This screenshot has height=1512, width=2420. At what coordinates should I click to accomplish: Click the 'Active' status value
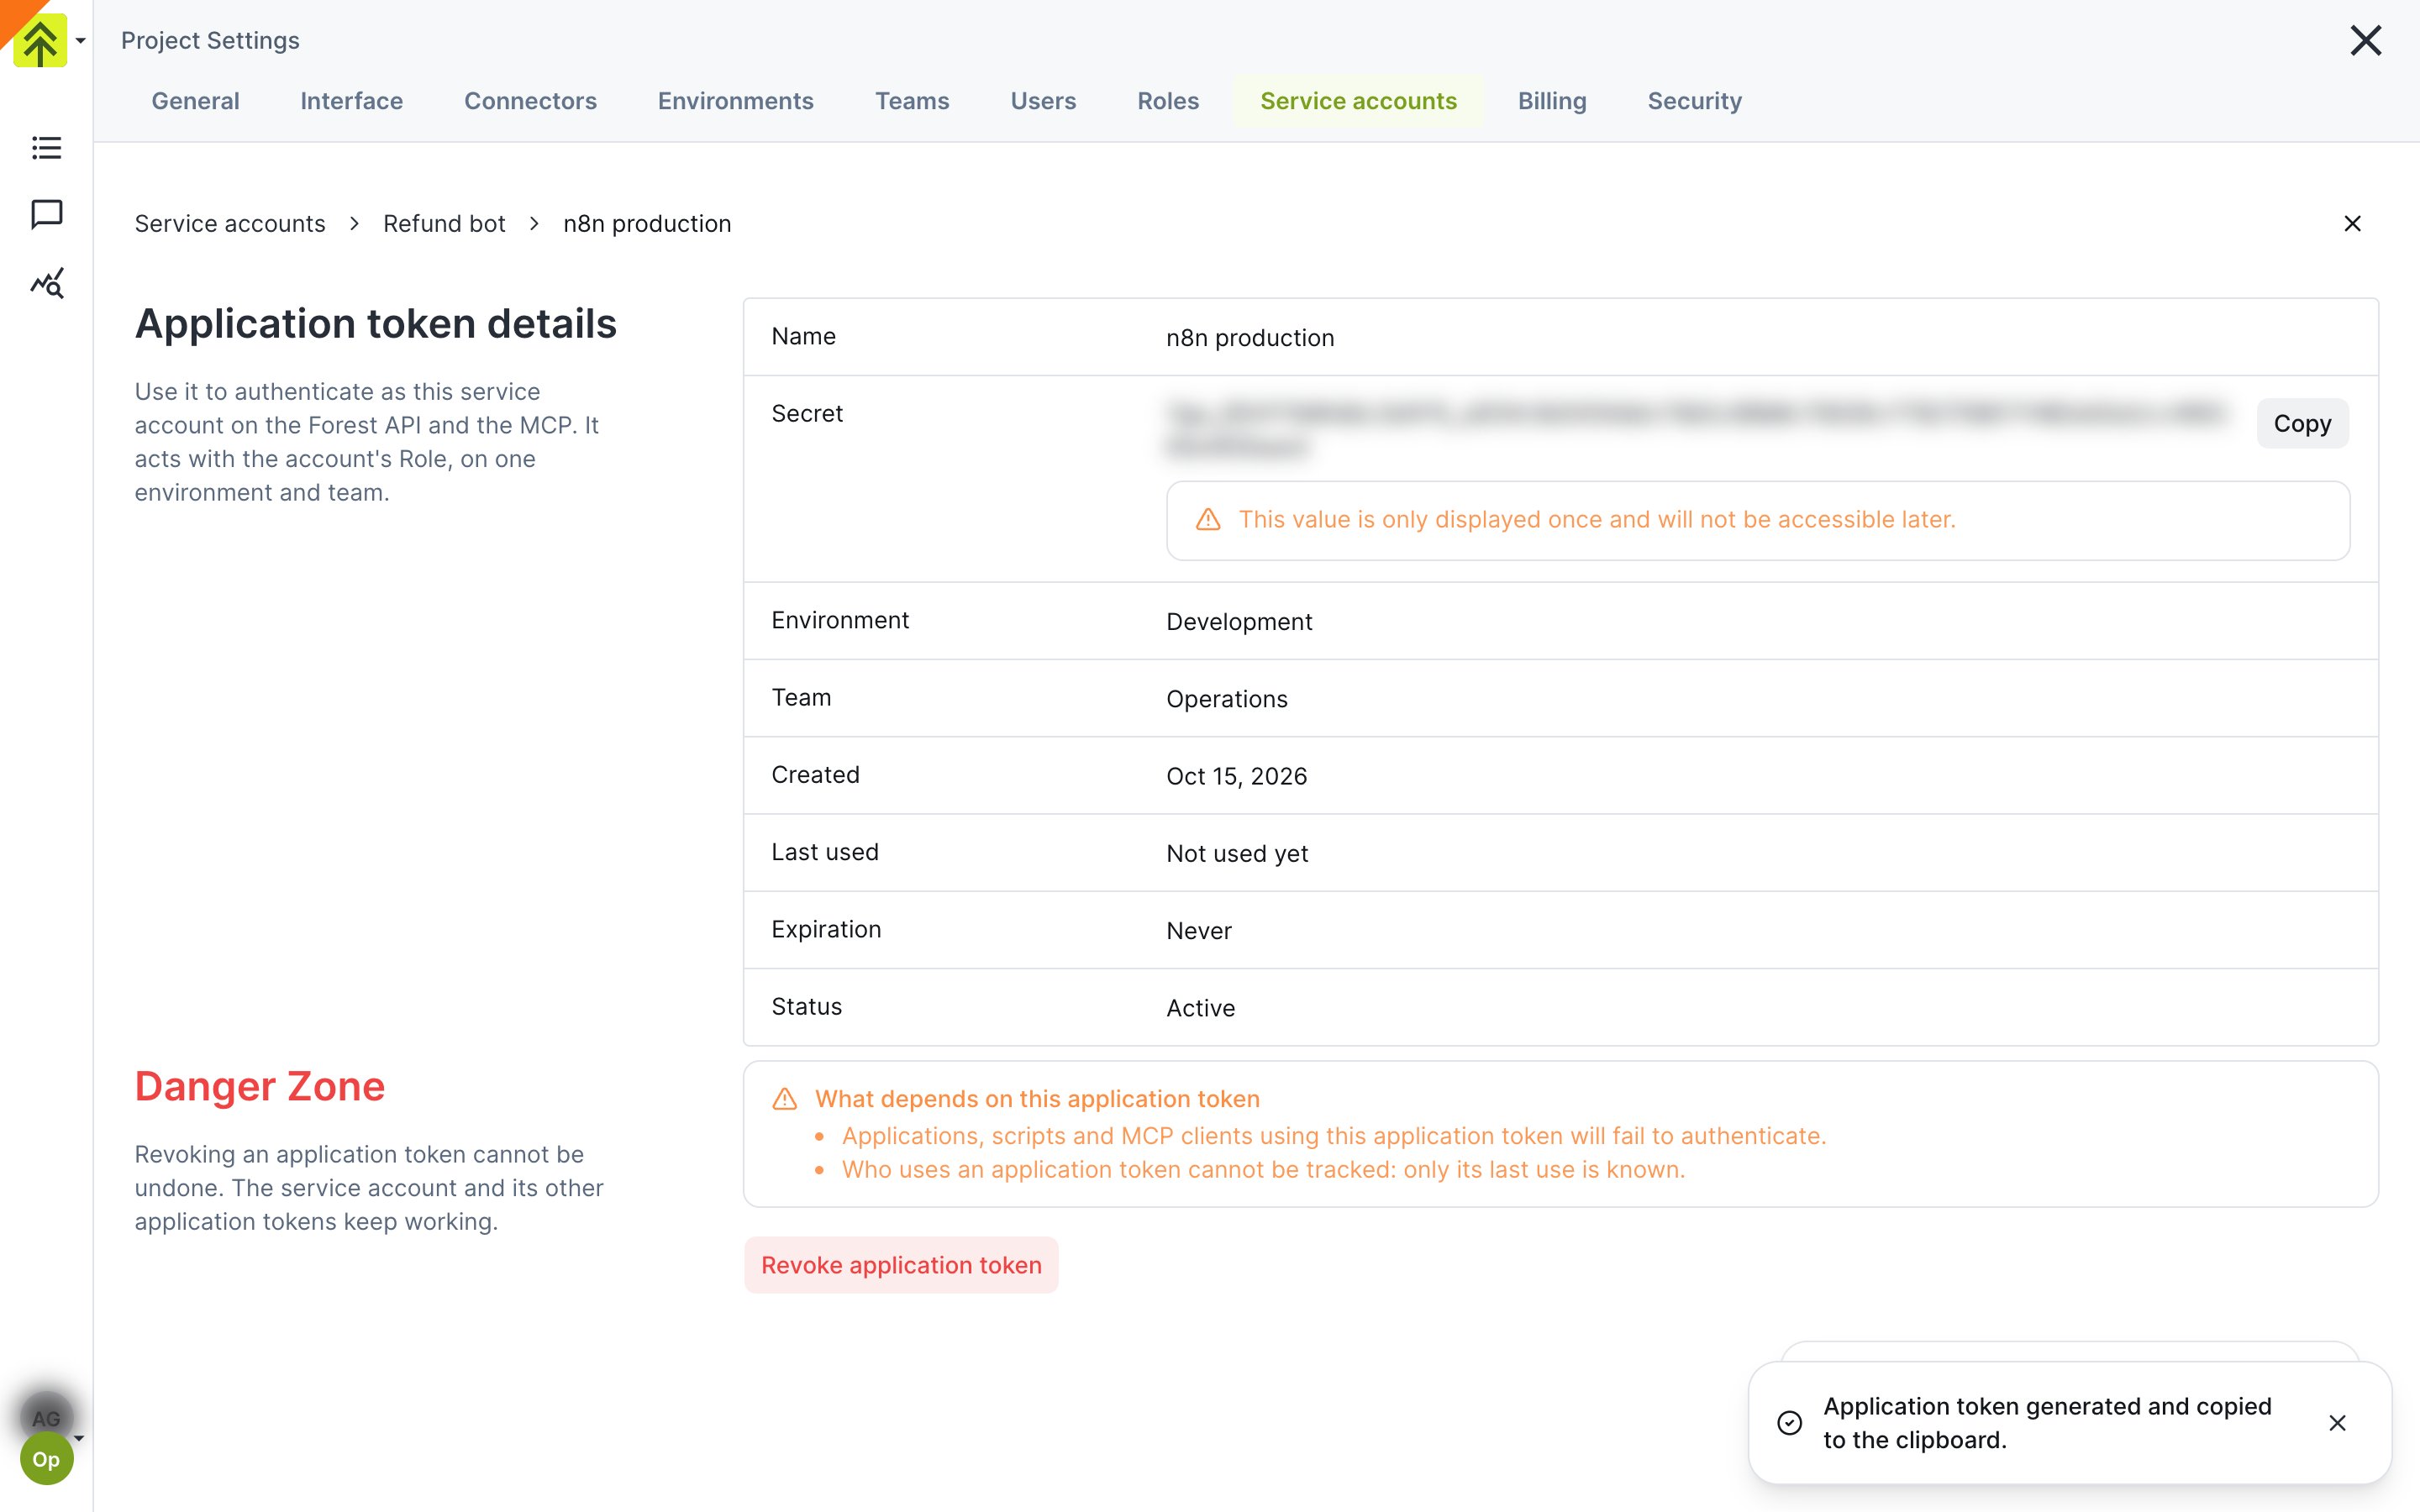coord(1200,1008)
